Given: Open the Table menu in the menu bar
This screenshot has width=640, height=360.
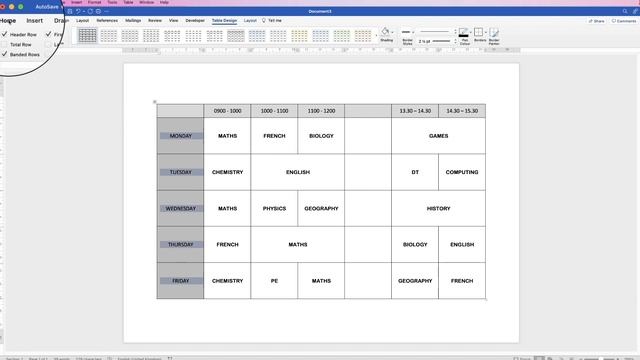Looking at the screenshot, I should (128, 2).
